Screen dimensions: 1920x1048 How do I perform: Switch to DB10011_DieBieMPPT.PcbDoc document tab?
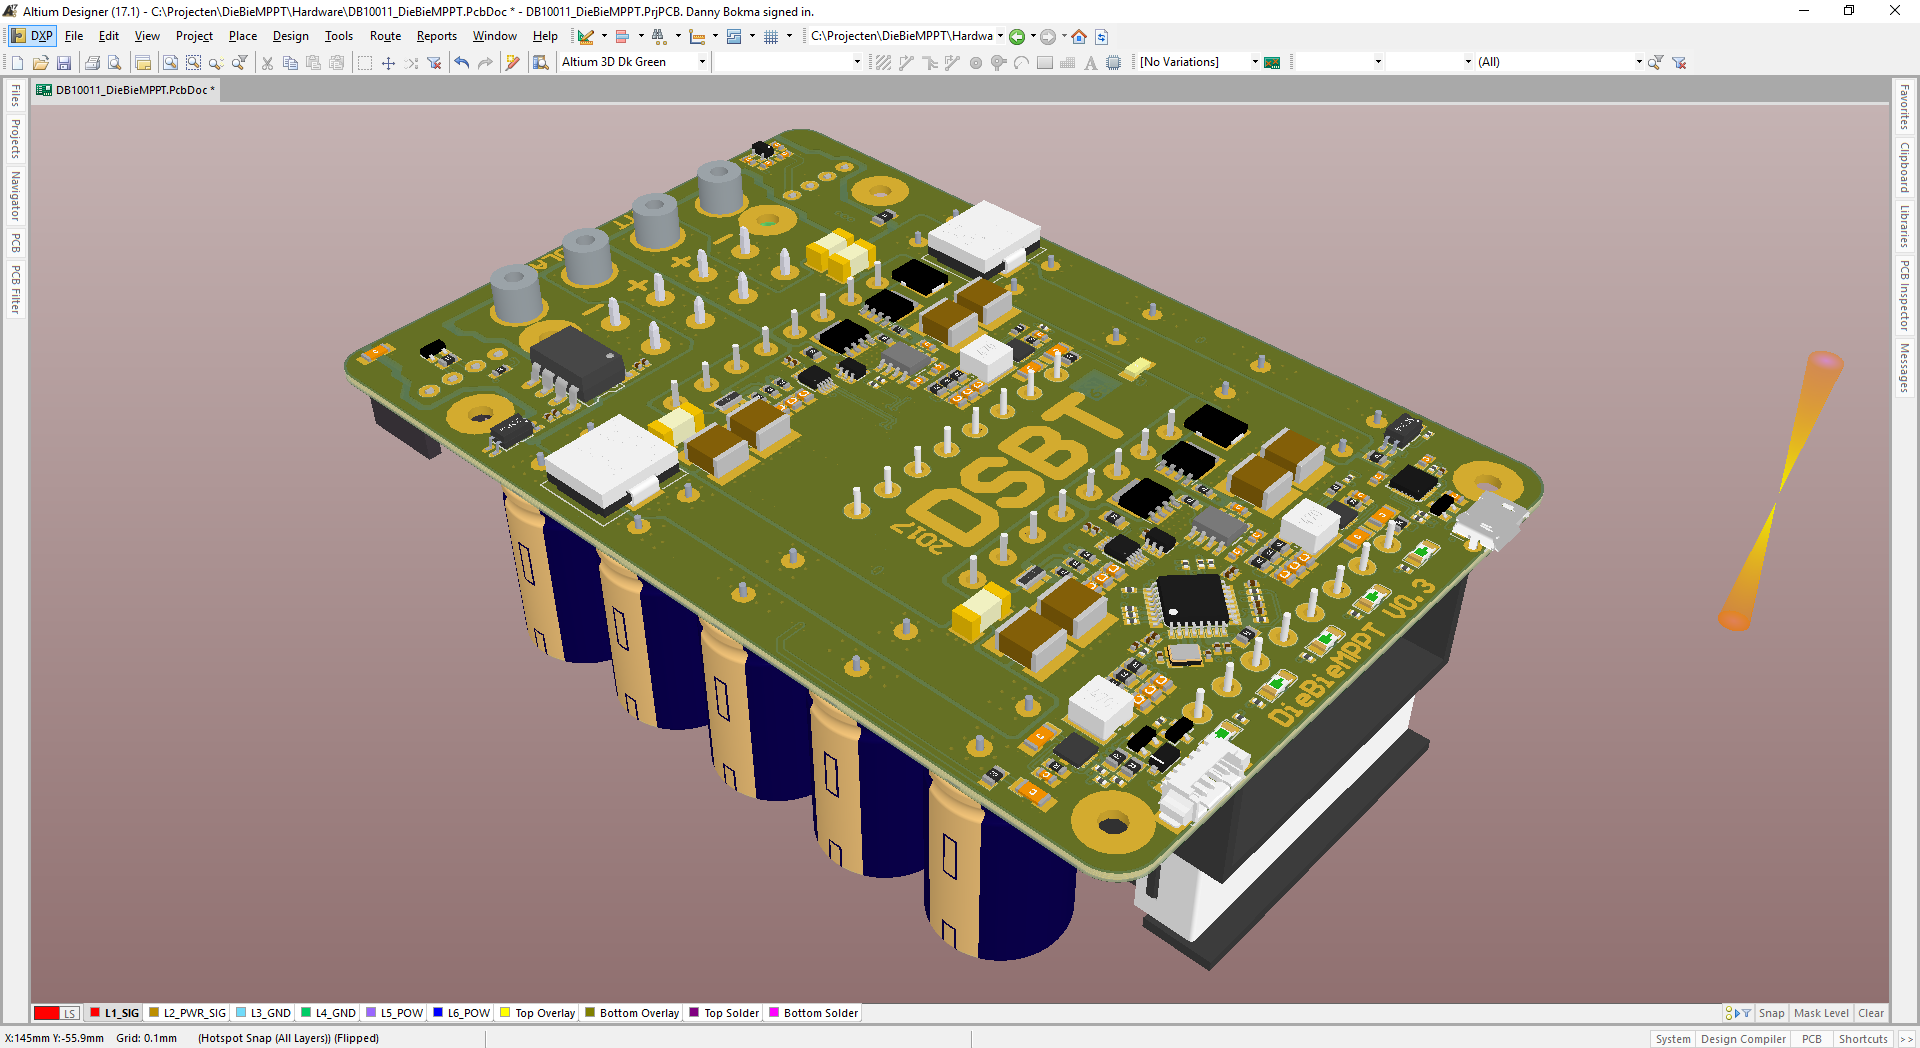click(126, 90)
